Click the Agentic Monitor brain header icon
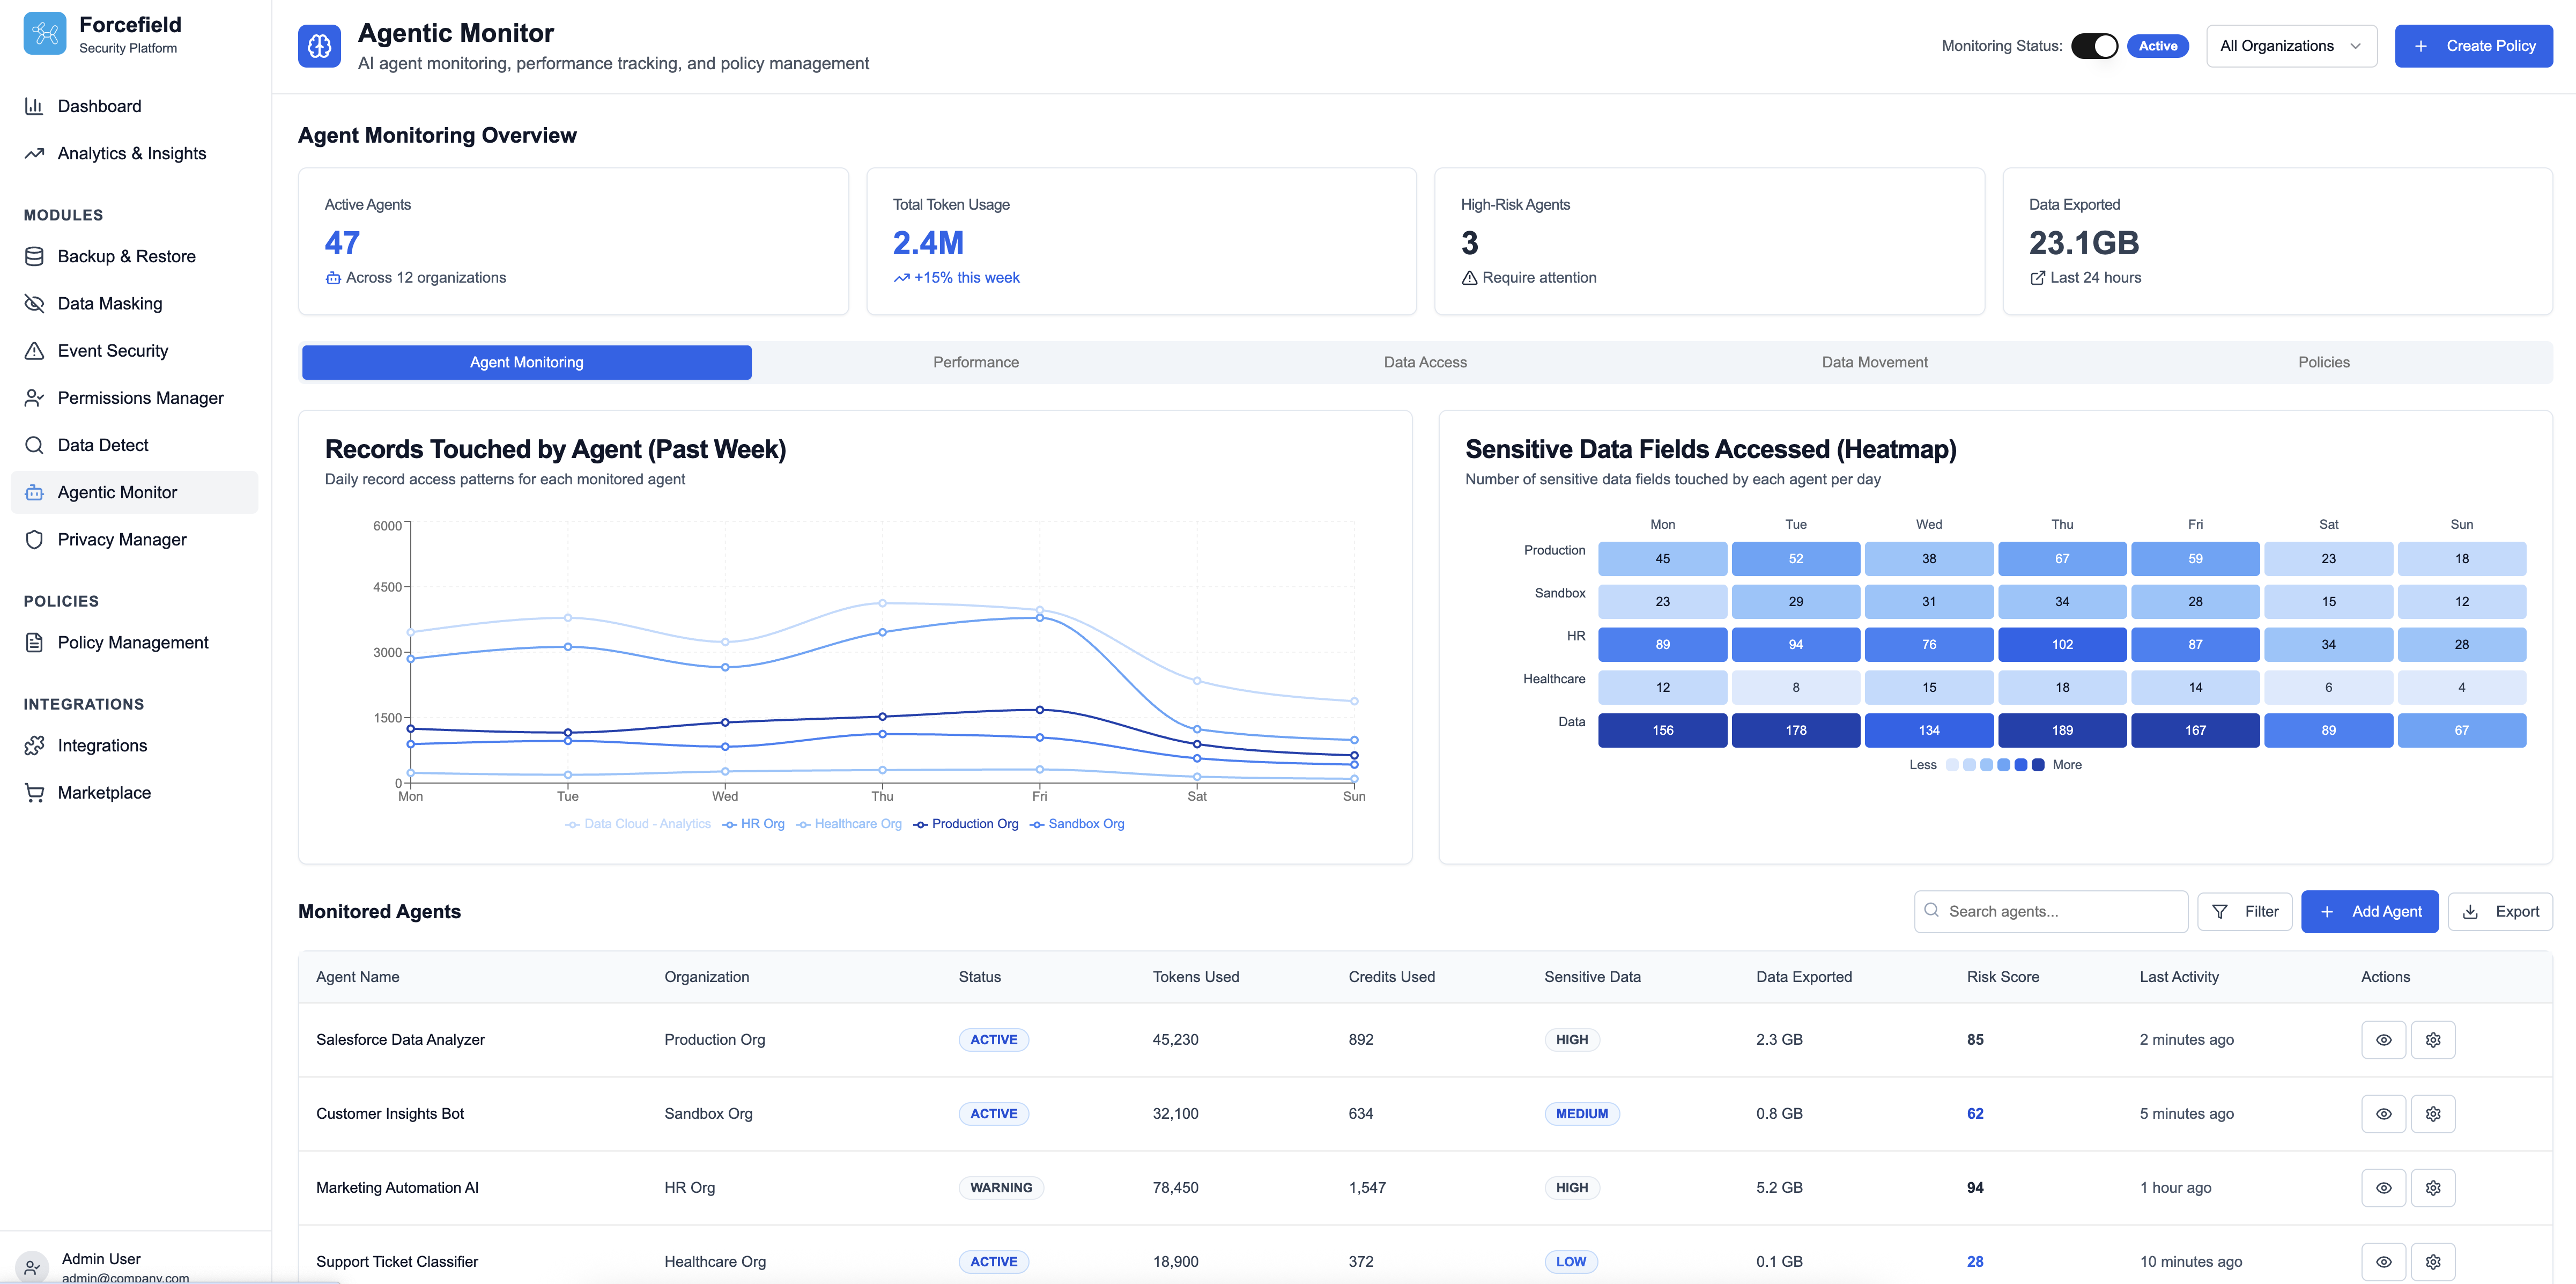2576x1284 pixels. pos(319,46)
